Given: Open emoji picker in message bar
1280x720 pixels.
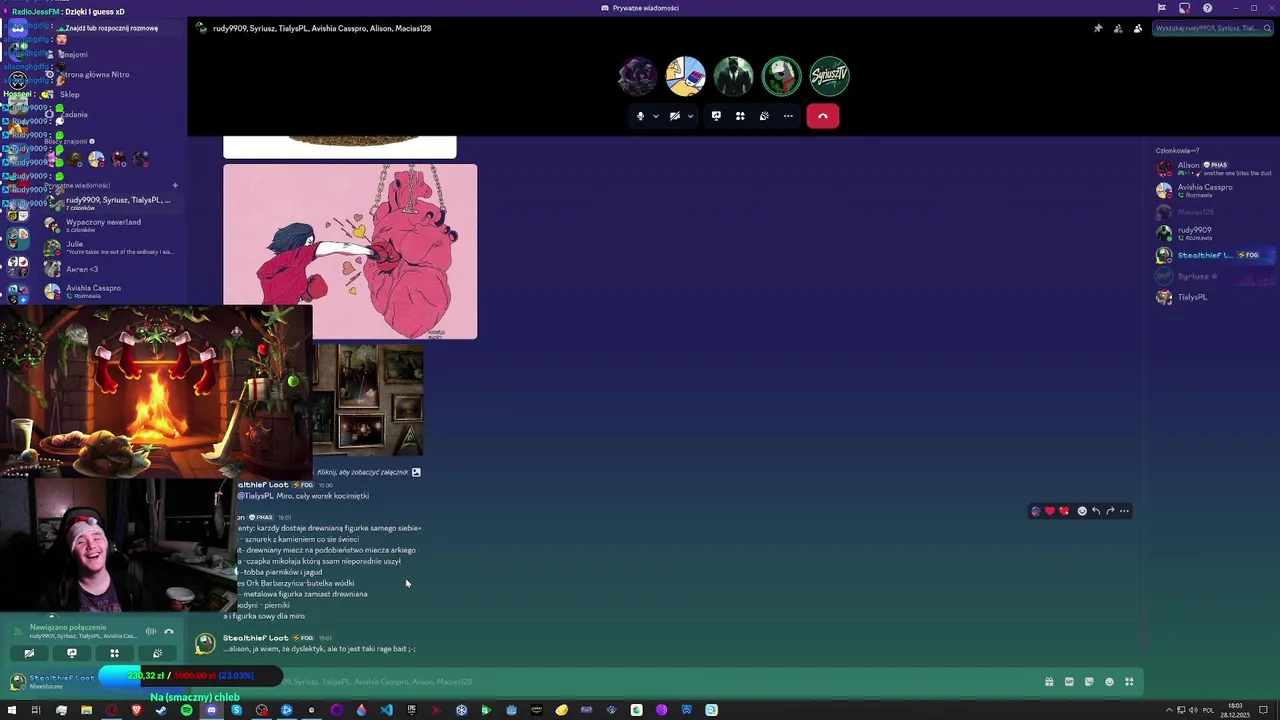Looking at the screenshot, I should click(x=1109, y=682).
